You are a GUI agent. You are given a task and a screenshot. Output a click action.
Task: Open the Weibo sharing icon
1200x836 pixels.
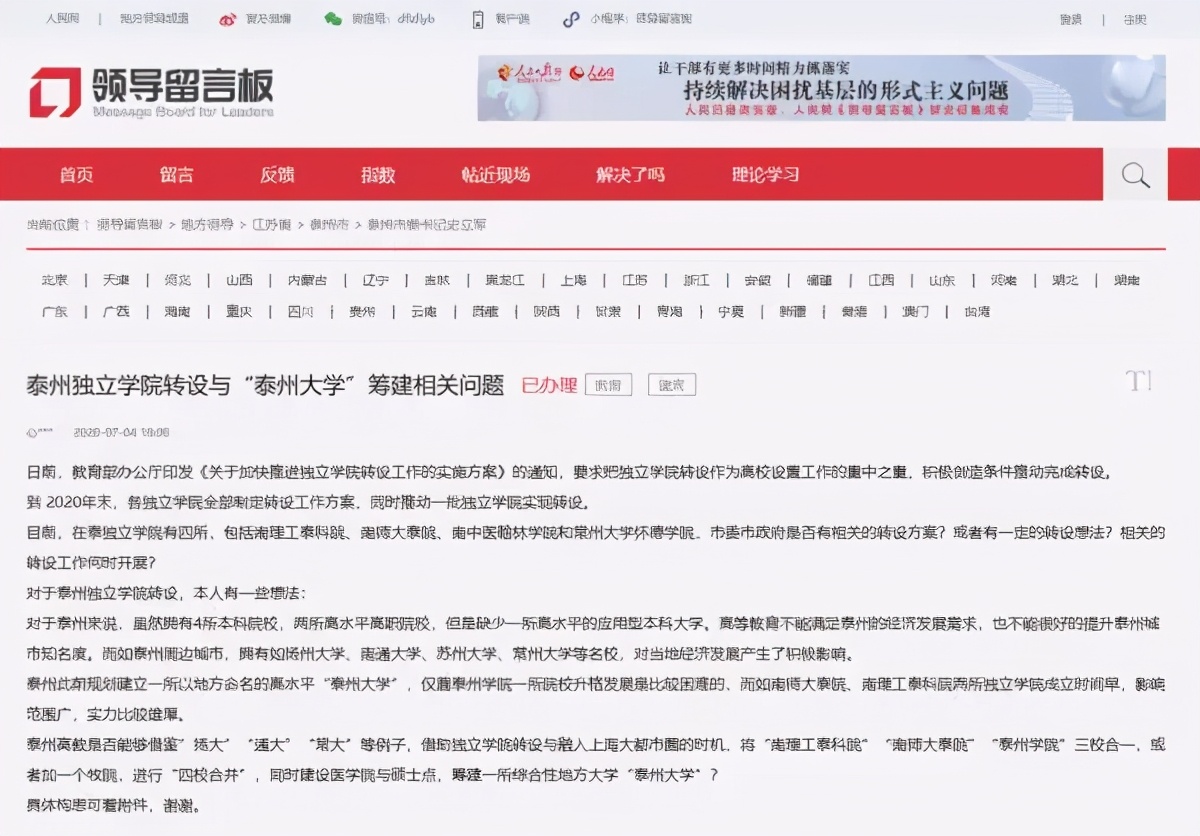point(228,18)
